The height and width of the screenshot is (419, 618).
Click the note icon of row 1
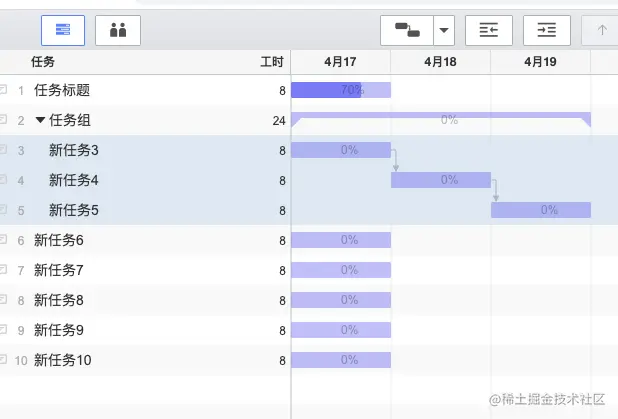(x=3, y=89)
